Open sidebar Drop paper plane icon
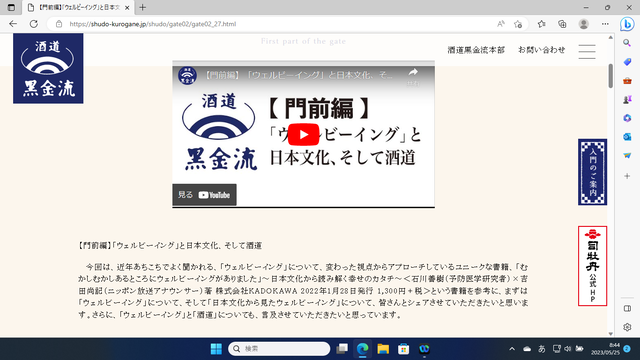Viewport: 640px width, 360px height. (627, 156)
